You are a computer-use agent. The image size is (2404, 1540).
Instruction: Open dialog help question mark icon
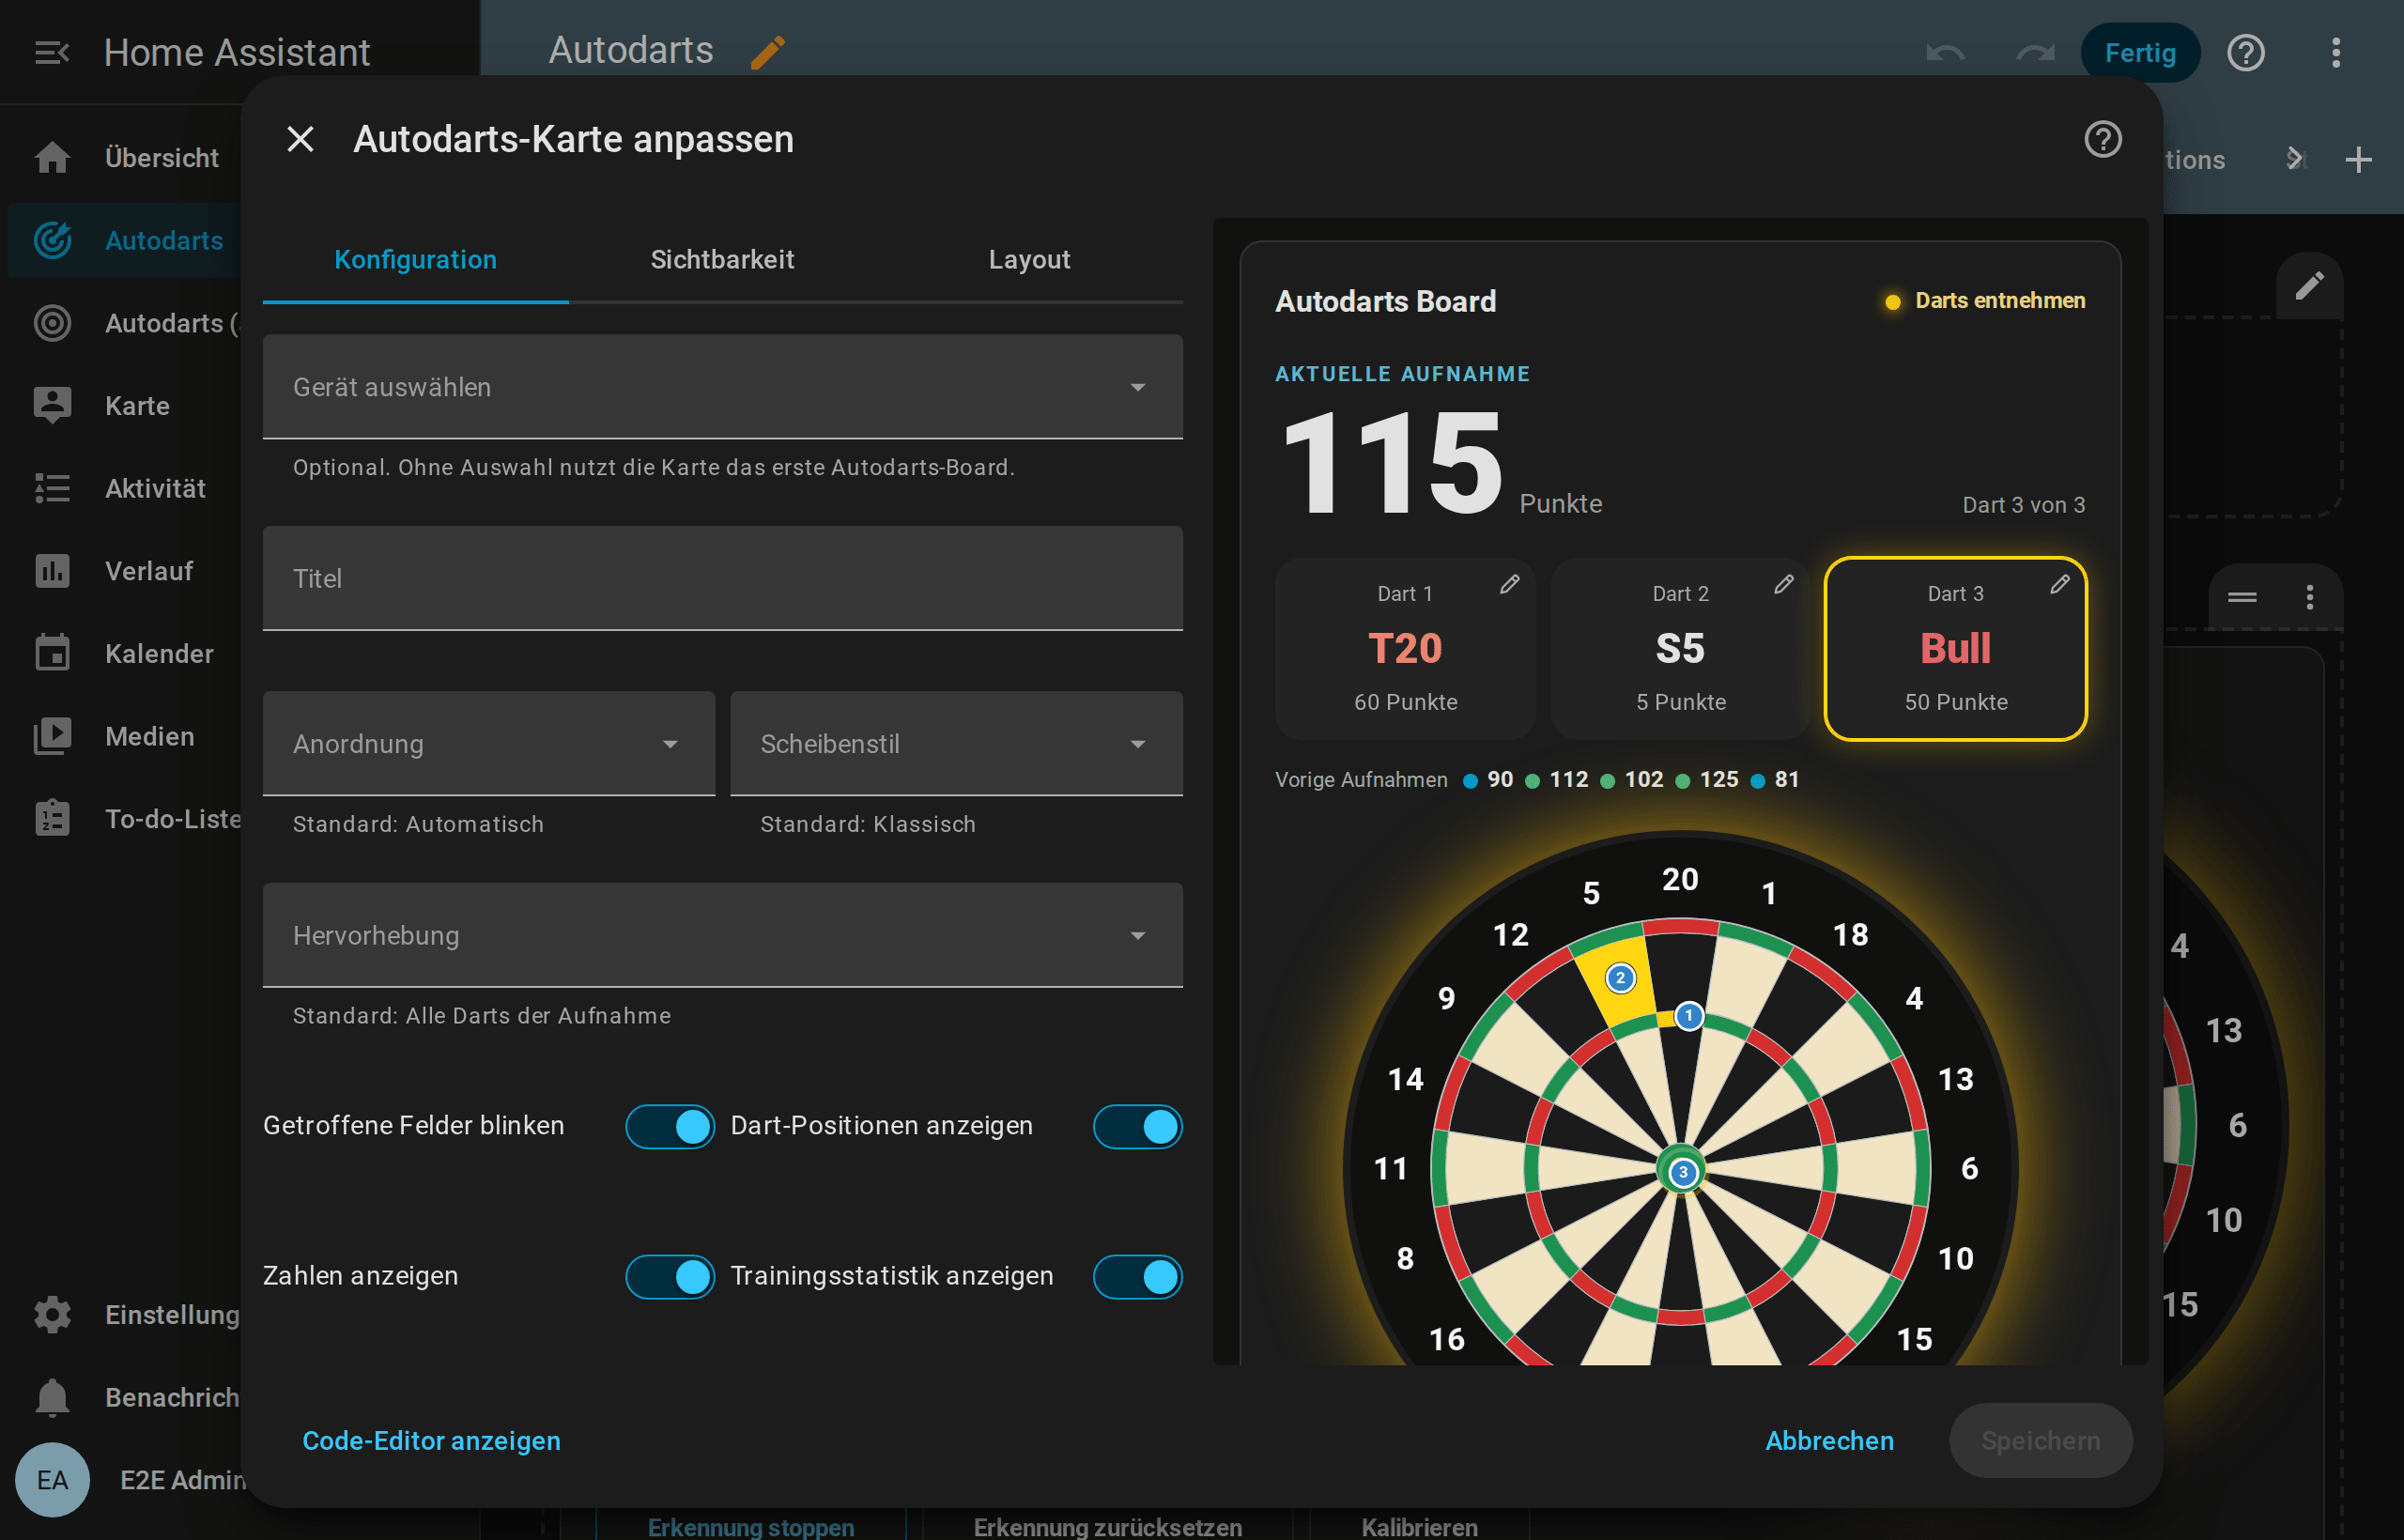[x=2102, y=139]
